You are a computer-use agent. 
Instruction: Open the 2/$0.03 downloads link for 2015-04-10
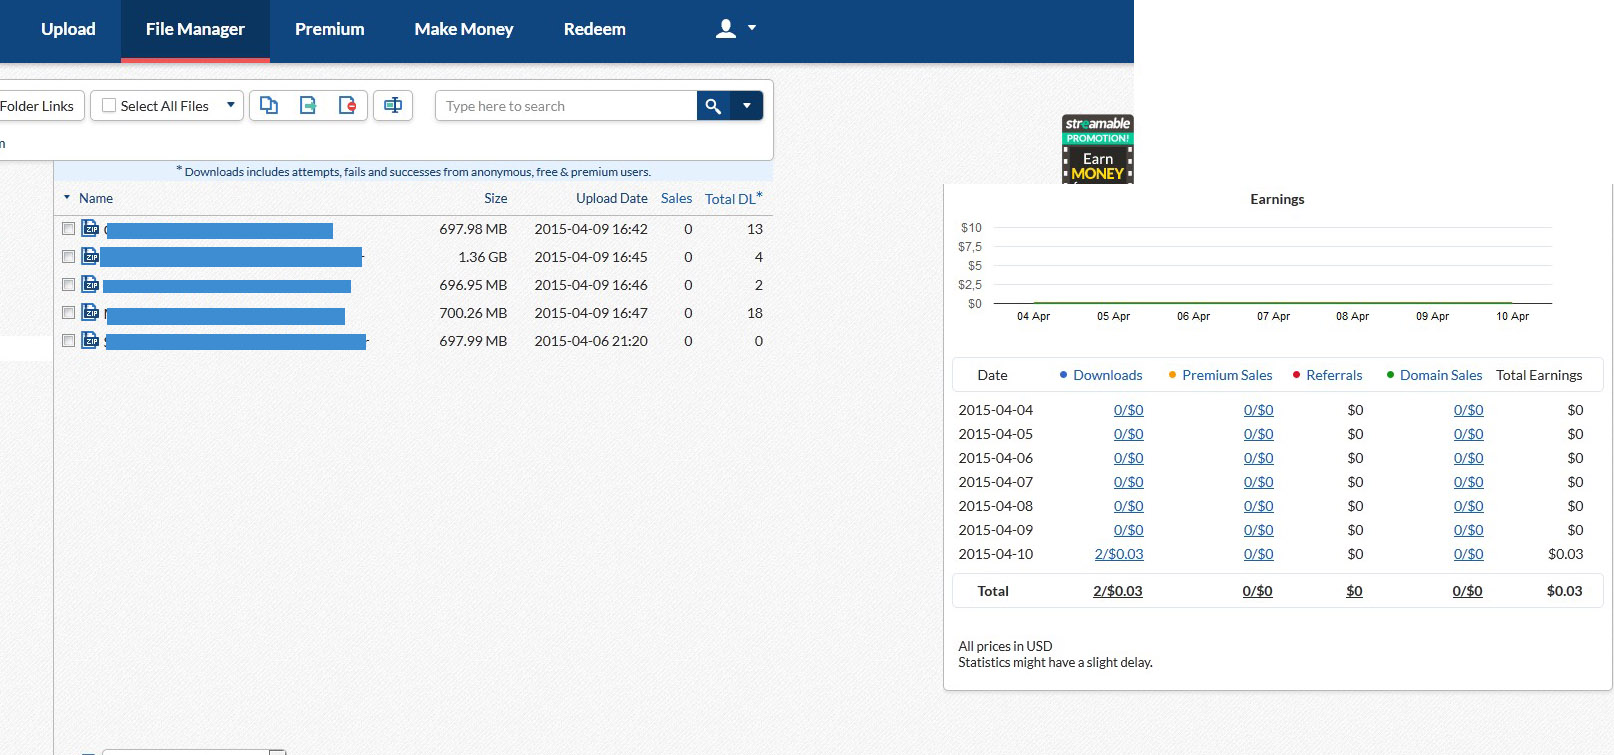coord(1118,554)
